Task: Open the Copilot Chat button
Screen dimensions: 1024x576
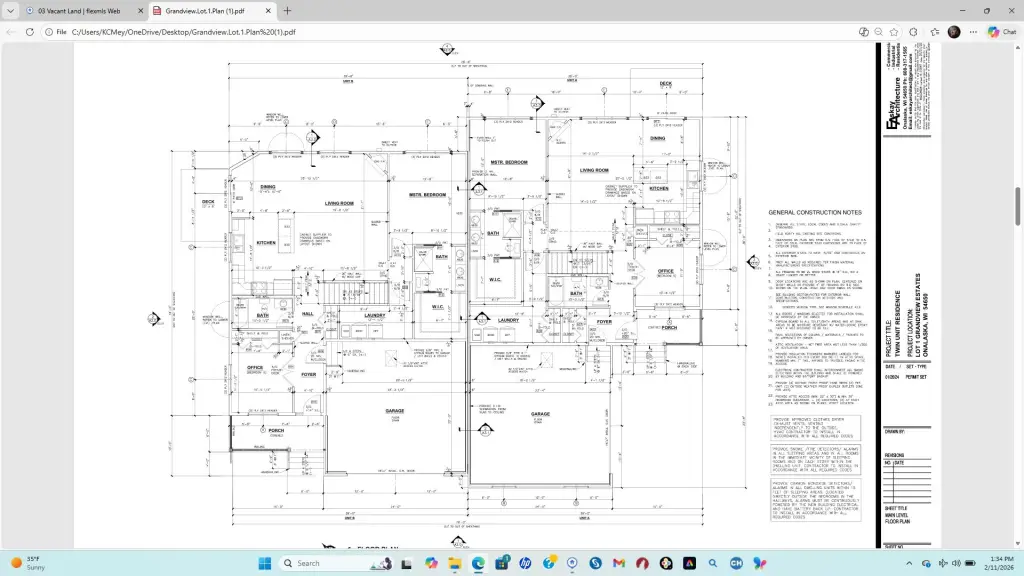Action: coord(1001,32)
